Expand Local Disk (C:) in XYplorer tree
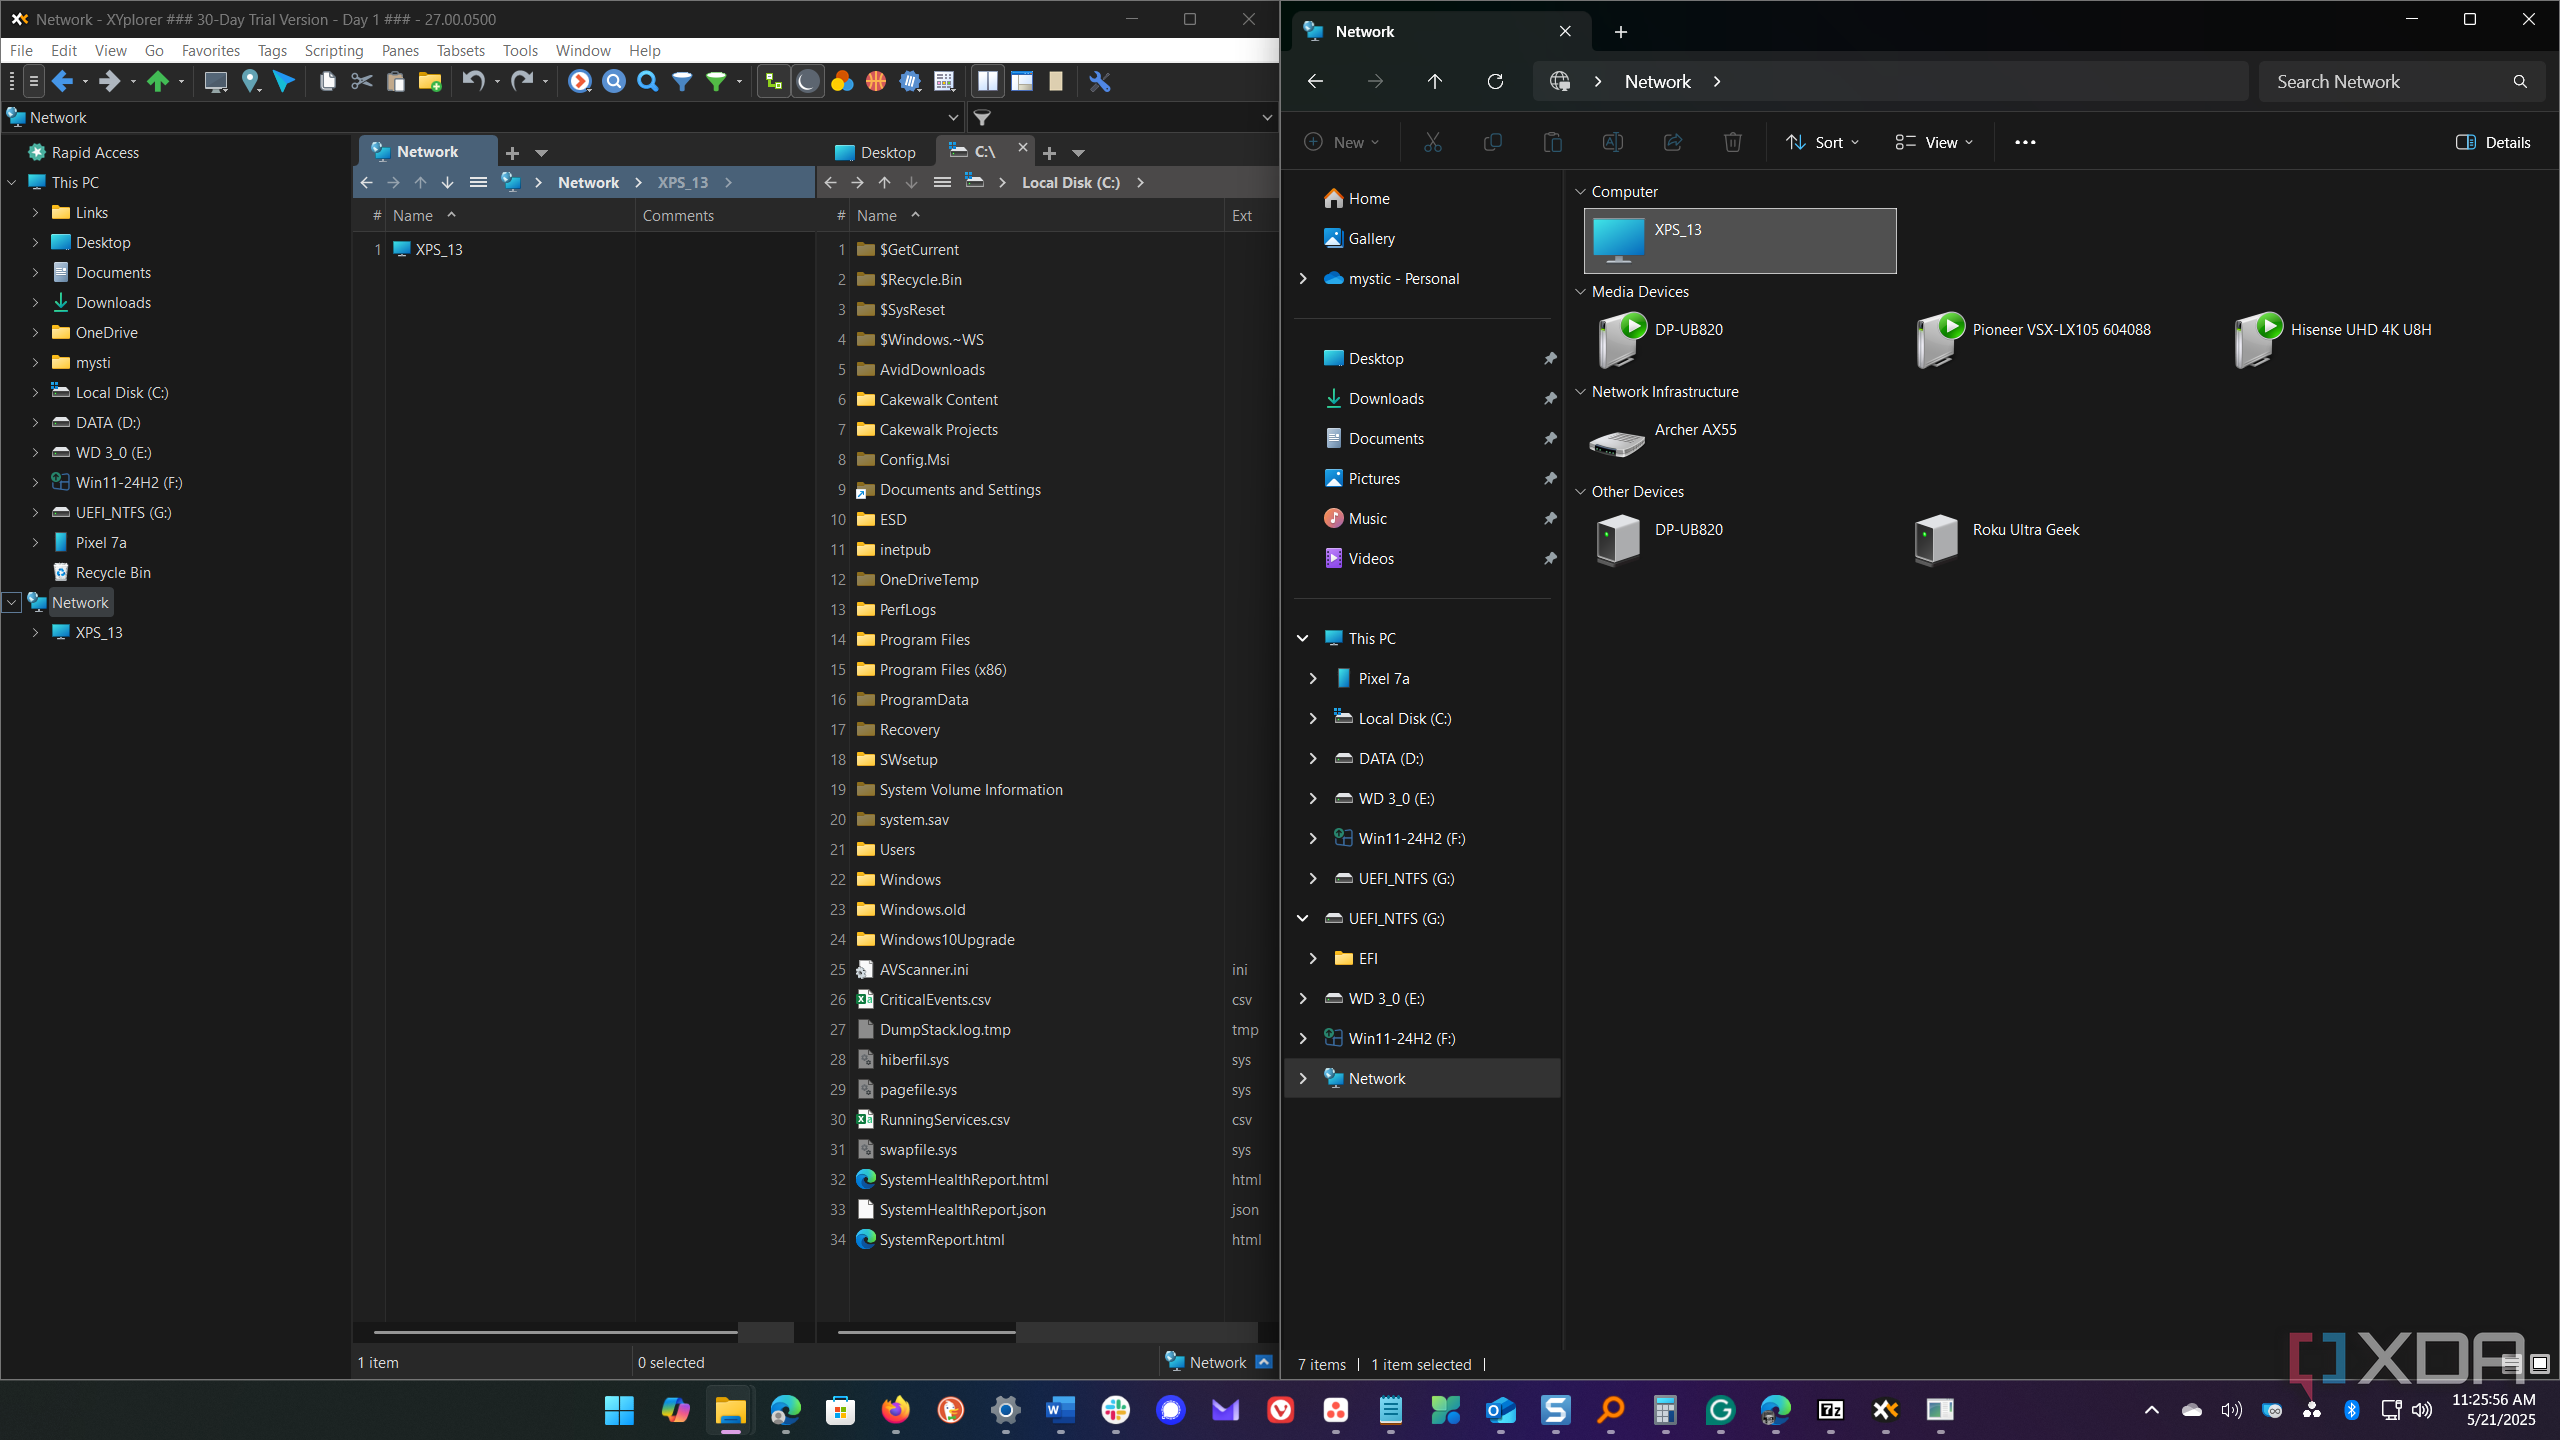 (x=35, y=393)
